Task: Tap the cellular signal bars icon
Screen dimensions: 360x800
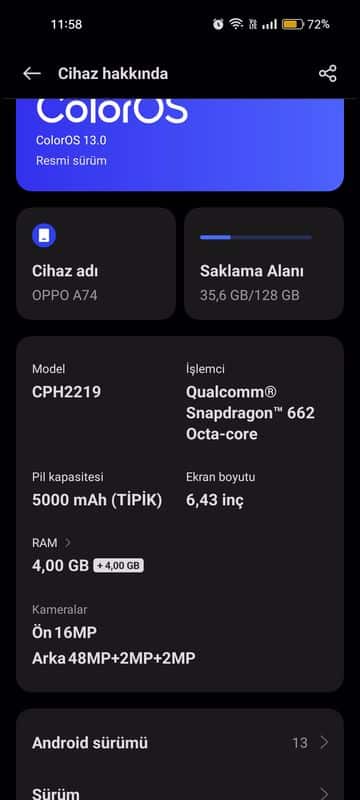Action: tap(269, 24)
